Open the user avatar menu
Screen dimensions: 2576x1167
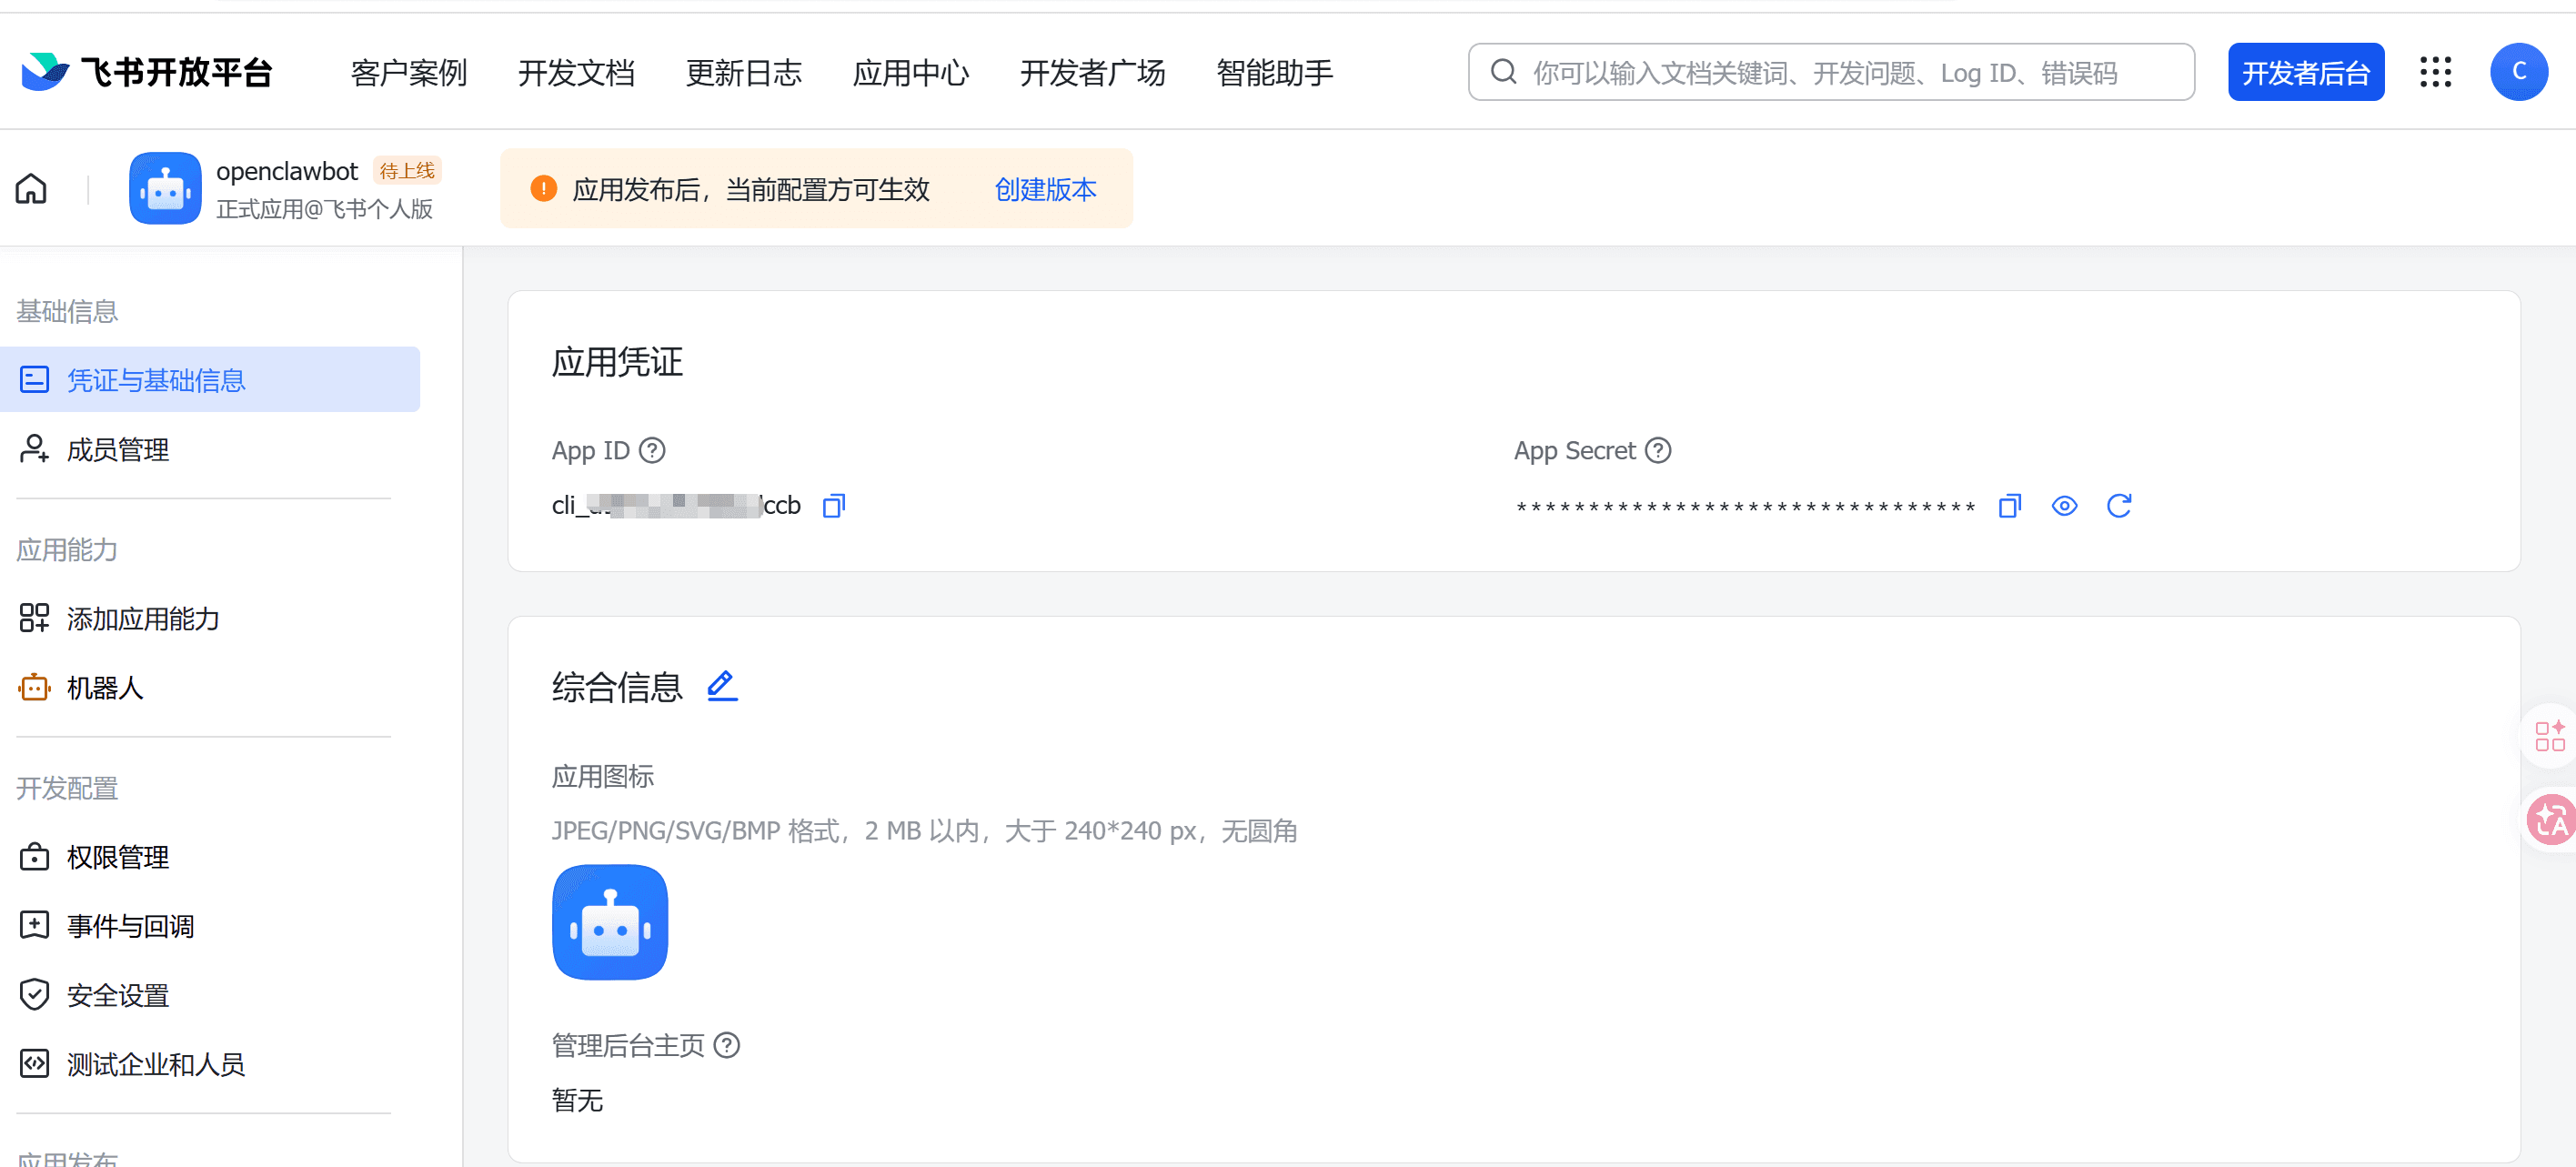pyautogui.click(x=2518, y=72)
